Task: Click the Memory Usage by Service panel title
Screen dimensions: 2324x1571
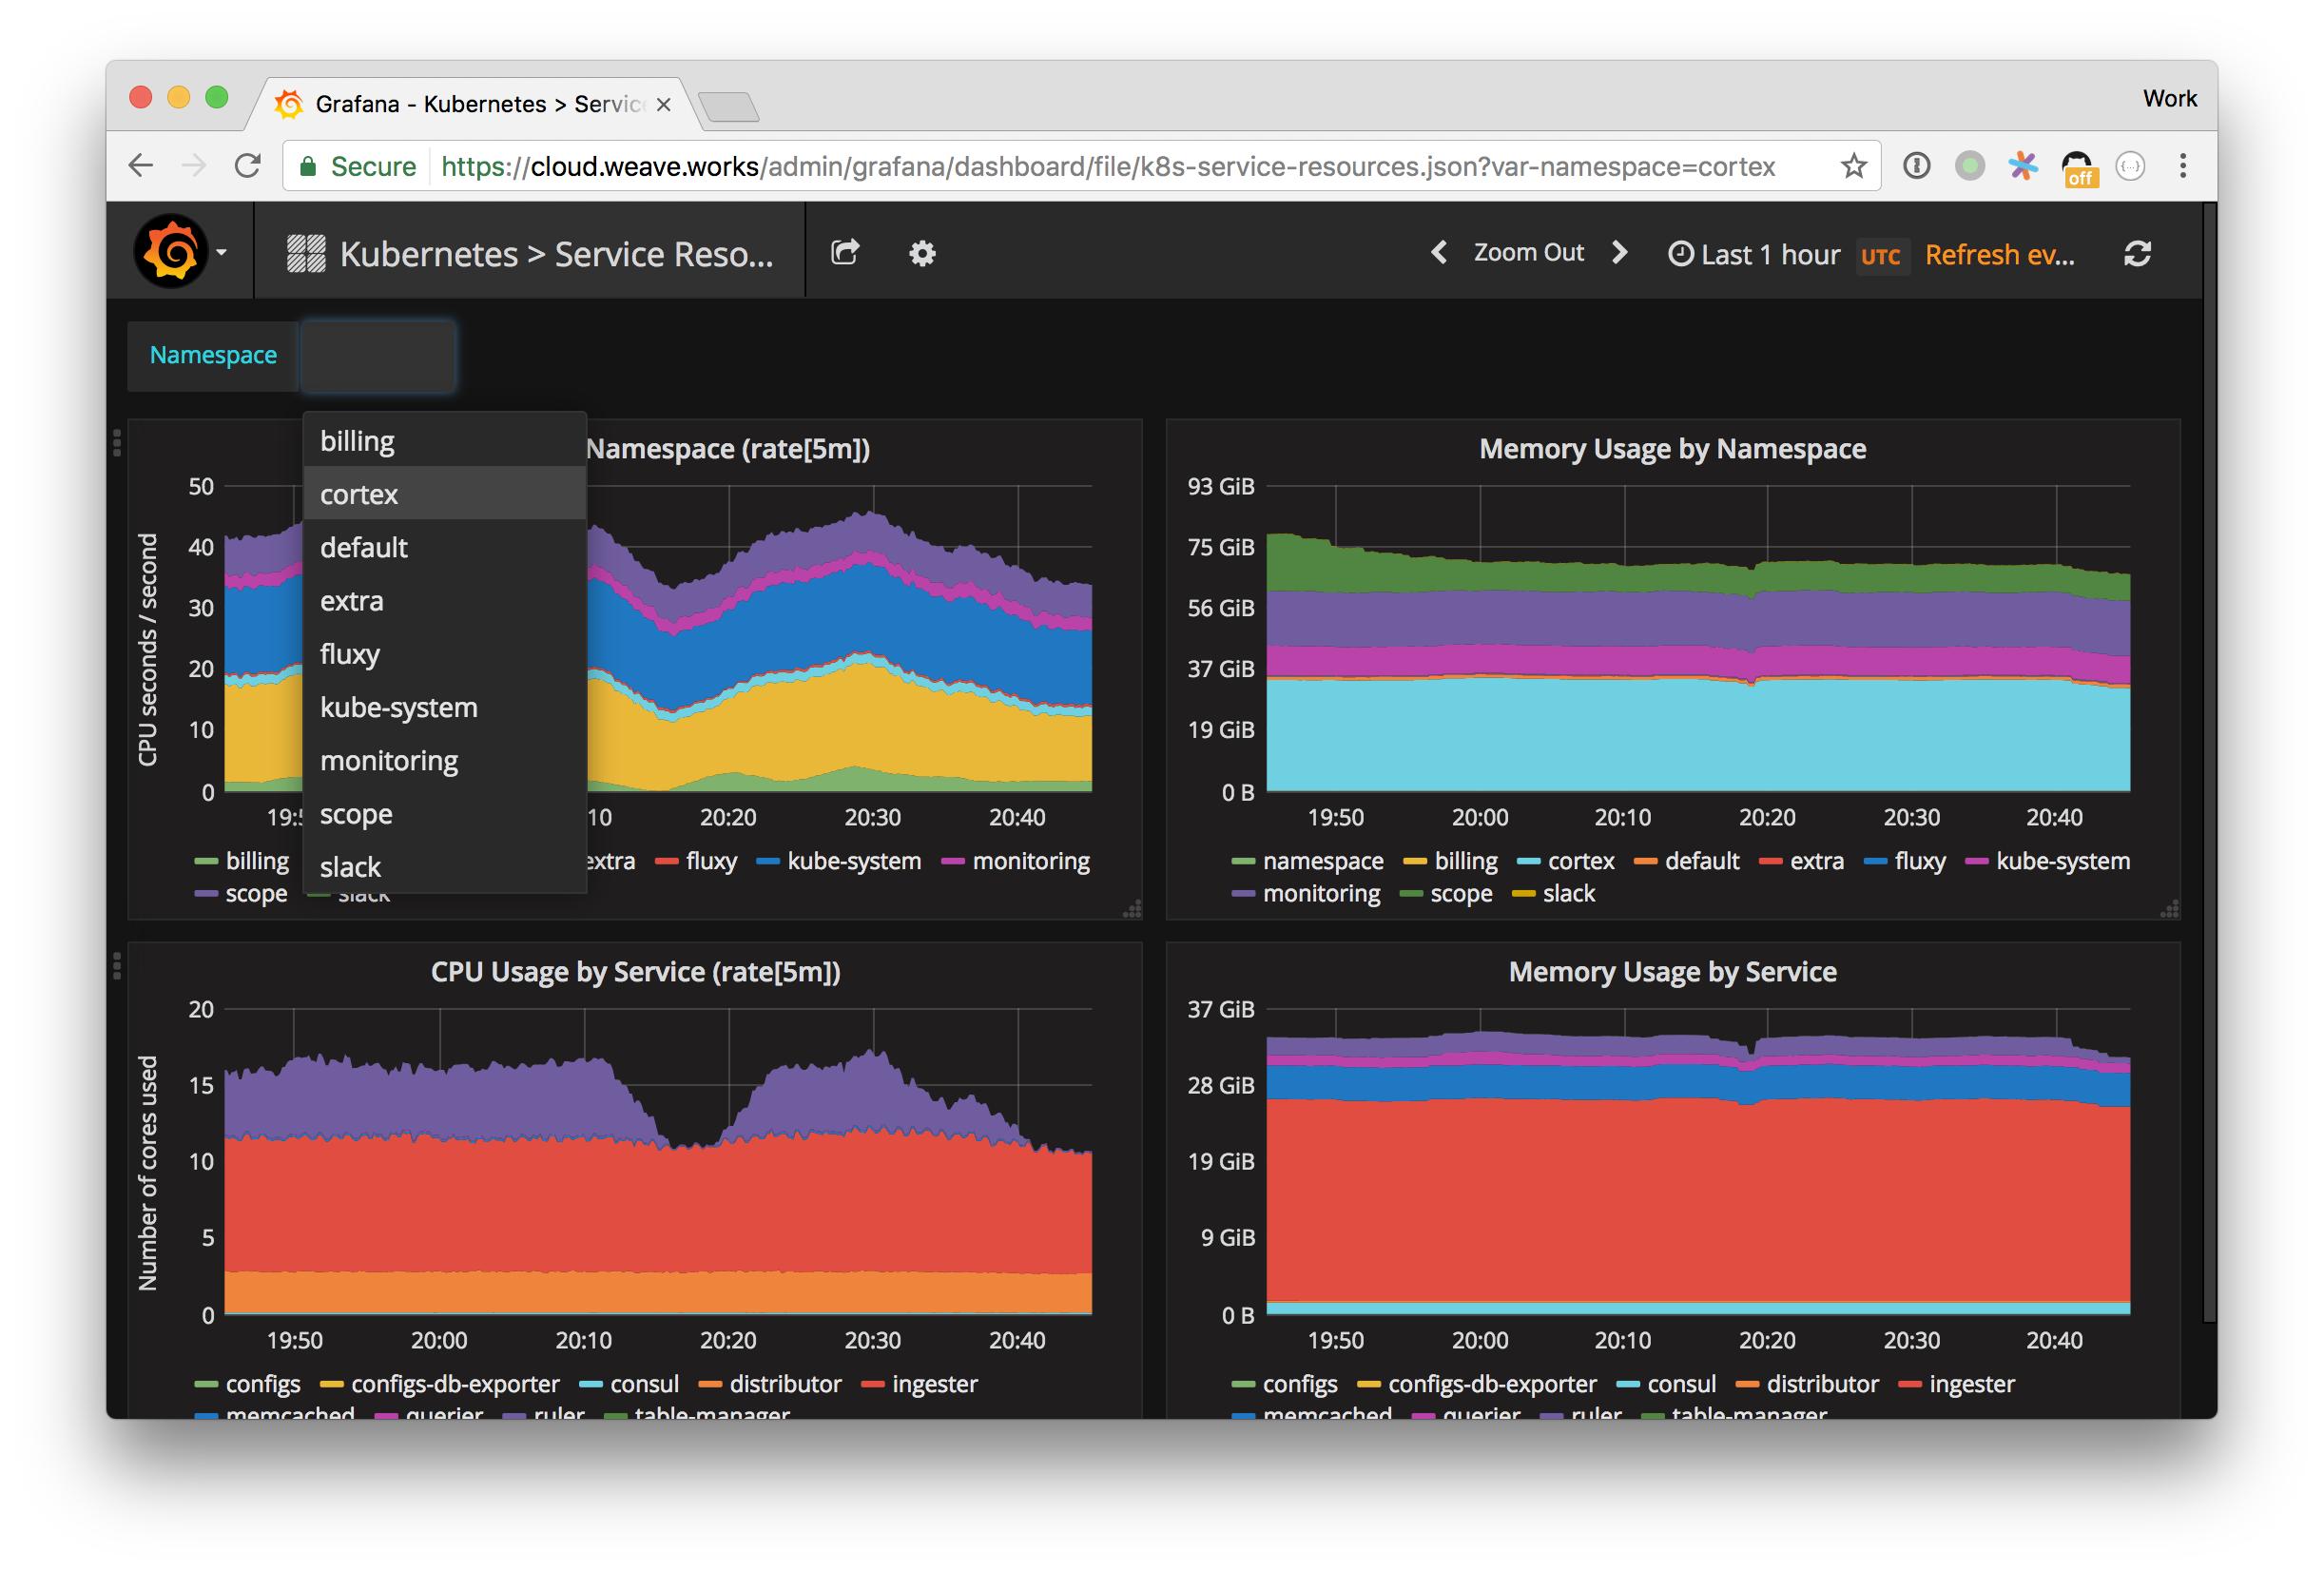Action: click(1672, 972)
